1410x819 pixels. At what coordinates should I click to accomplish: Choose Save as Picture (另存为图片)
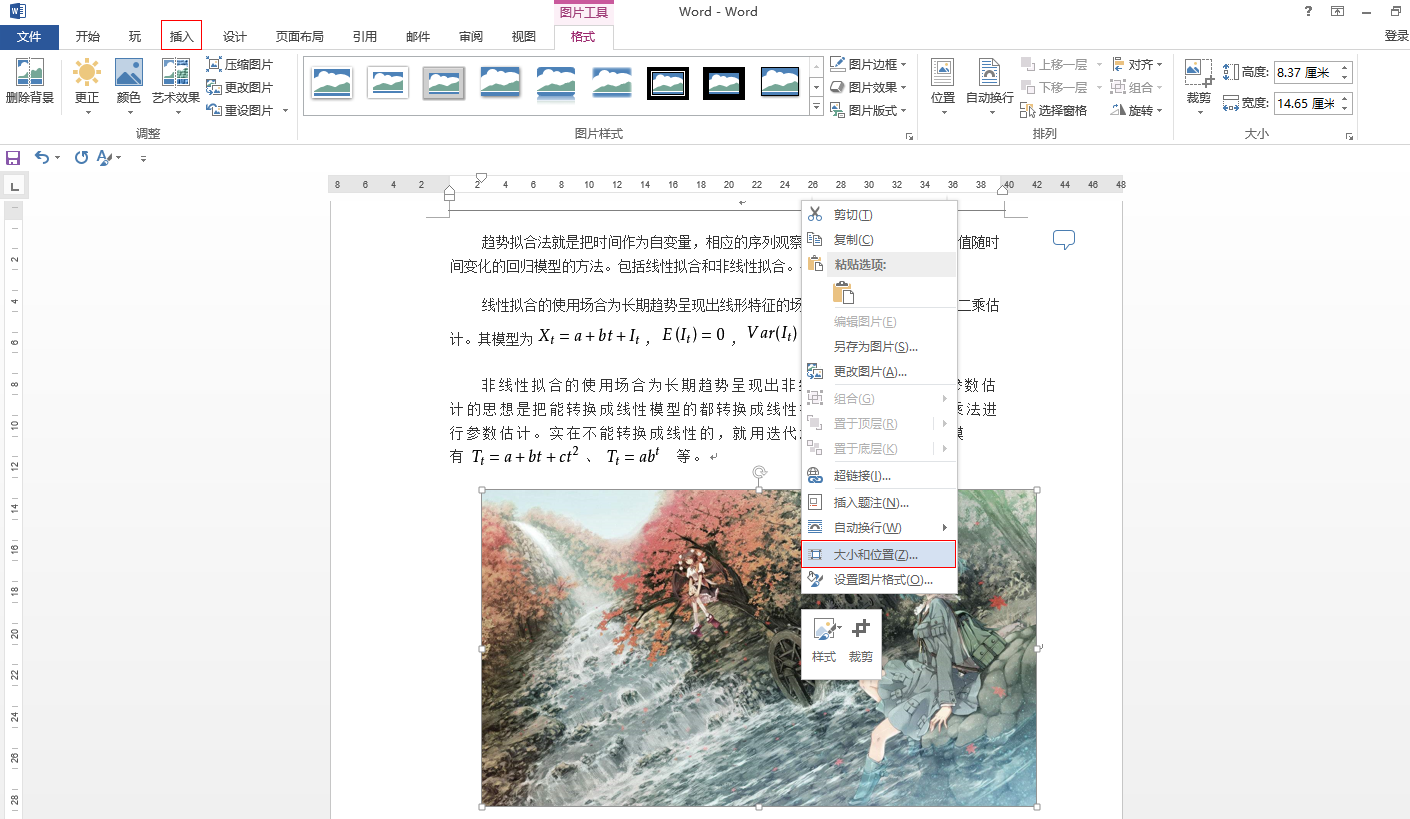(879, 347)
